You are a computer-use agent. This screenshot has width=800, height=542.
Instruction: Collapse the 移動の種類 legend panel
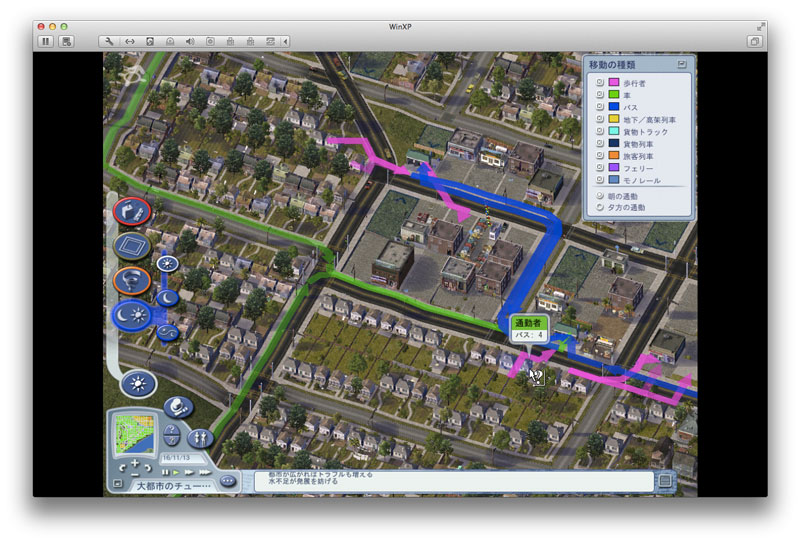point(682,64)
